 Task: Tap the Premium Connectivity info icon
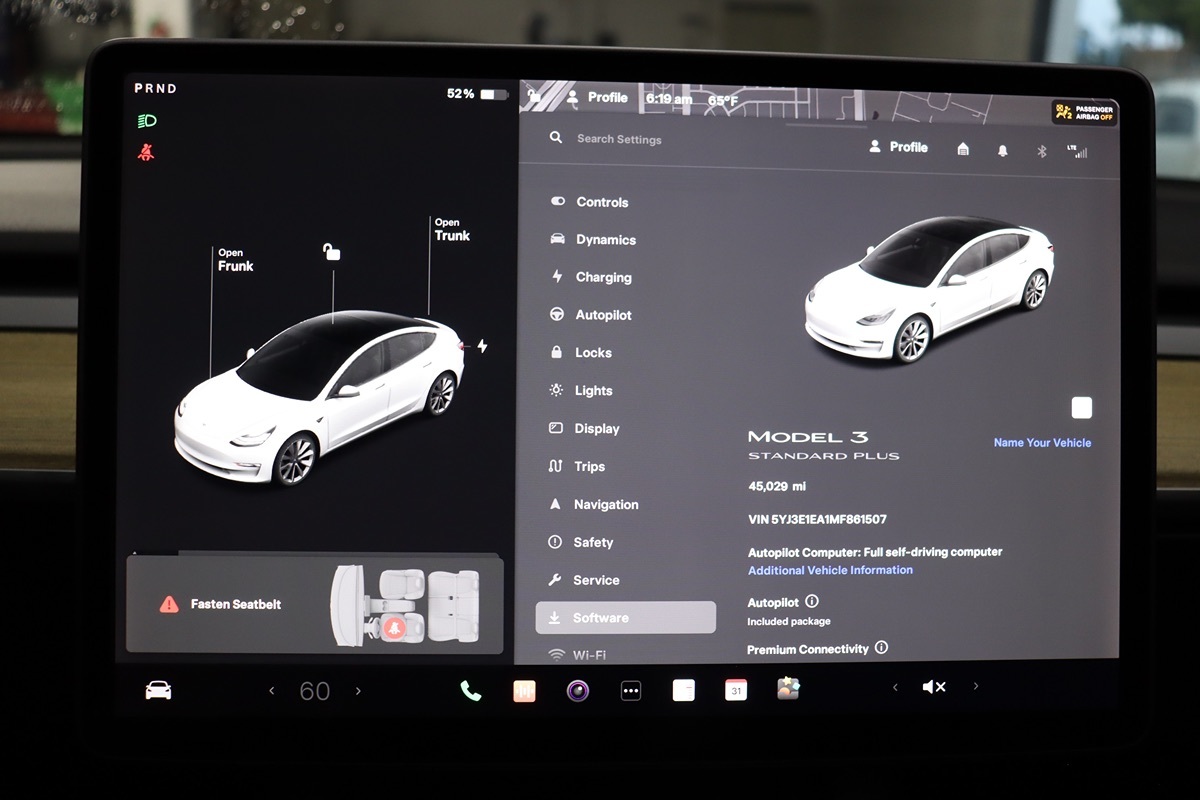(881, 647)
